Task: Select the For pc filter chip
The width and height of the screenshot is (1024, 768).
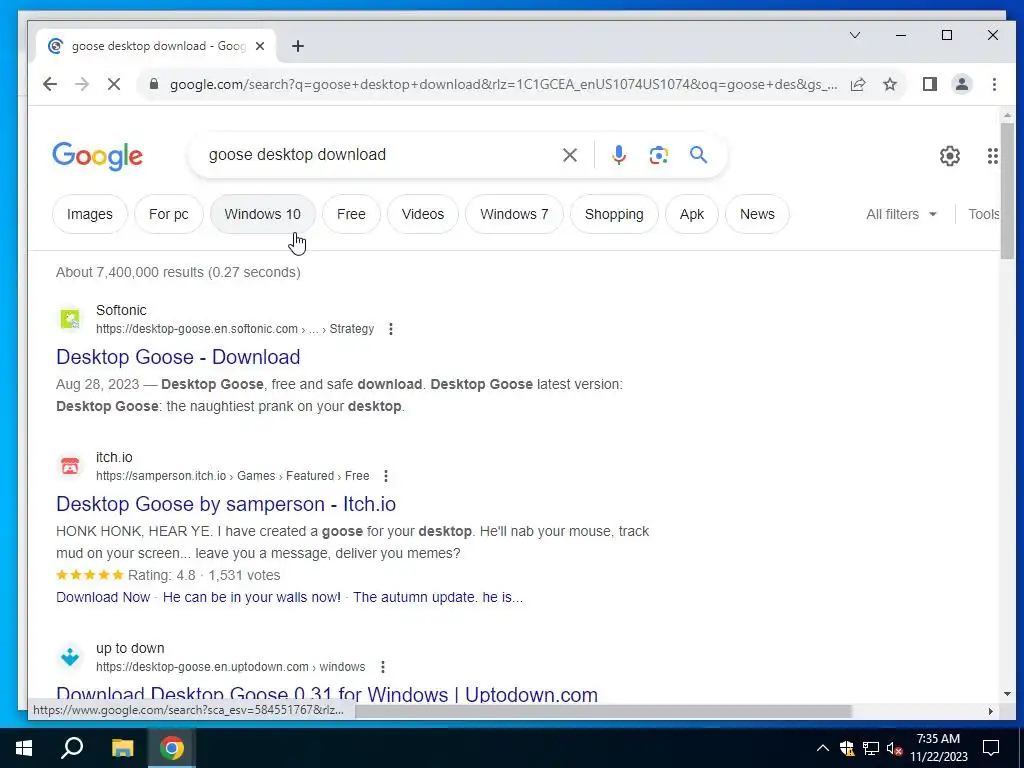Action: (x=168, y=214)
